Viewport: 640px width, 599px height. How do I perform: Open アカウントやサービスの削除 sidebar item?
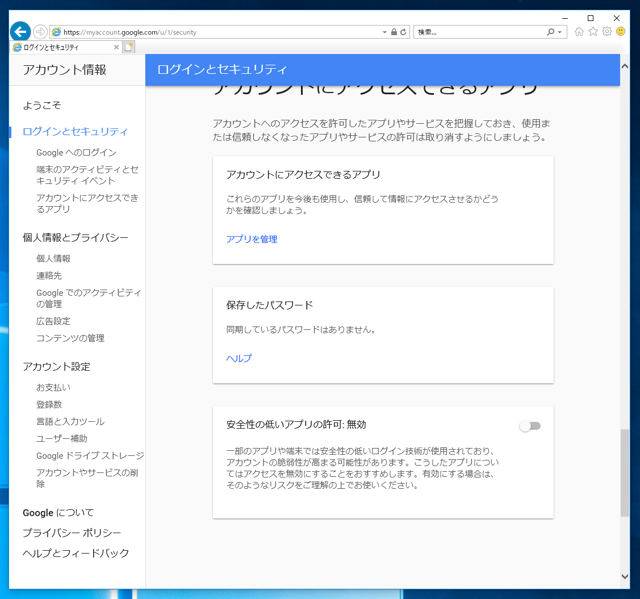[x=87, y=478]
